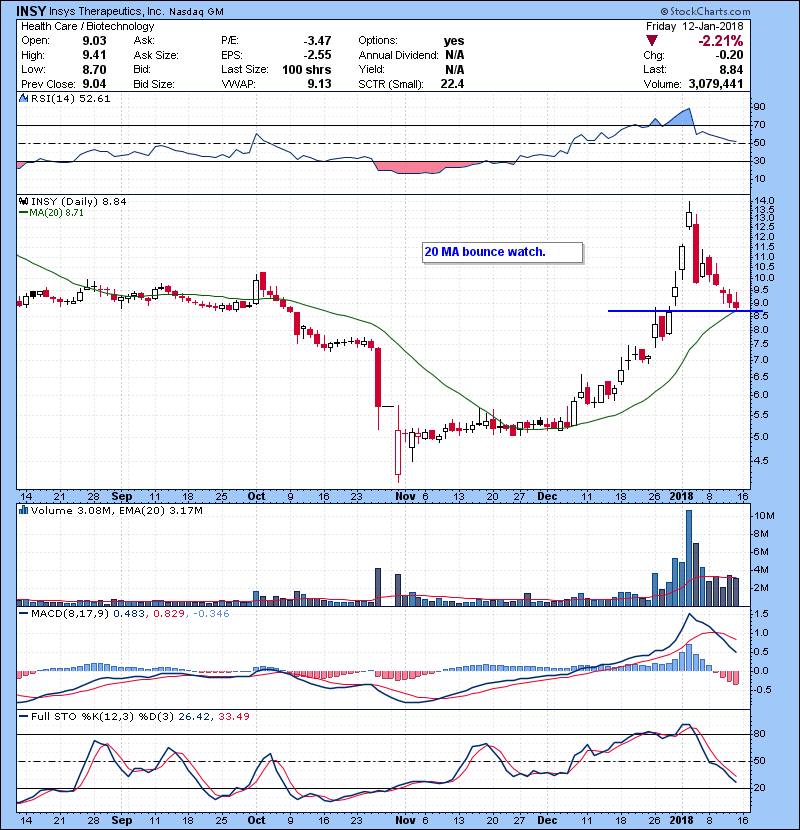Click the 'Oct' label on price chart axis
This screenshot has width=800, height=830.
point(256,496)
